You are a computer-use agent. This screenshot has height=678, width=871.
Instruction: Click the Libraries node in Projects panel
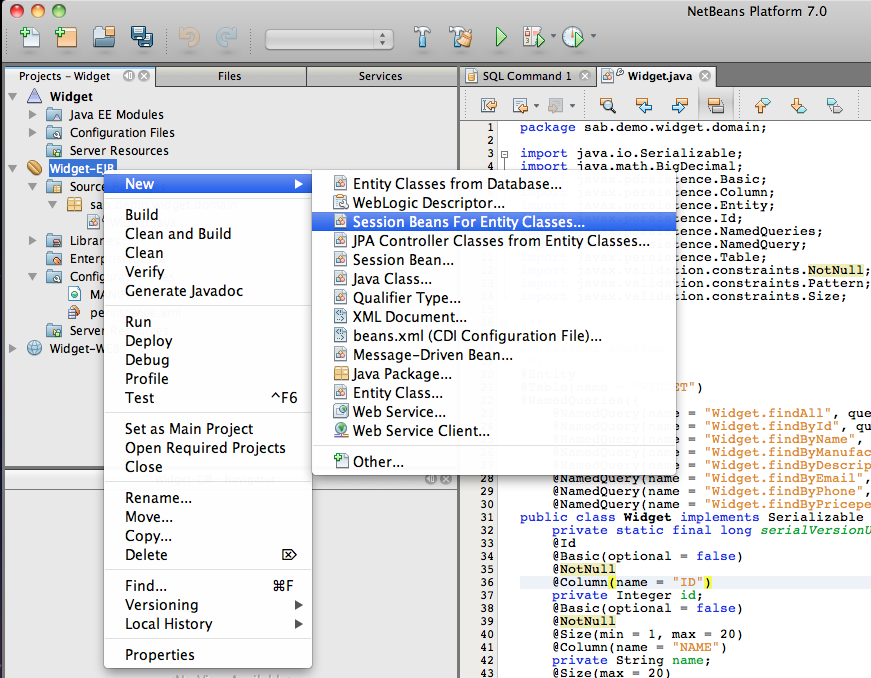click(60, 240)
